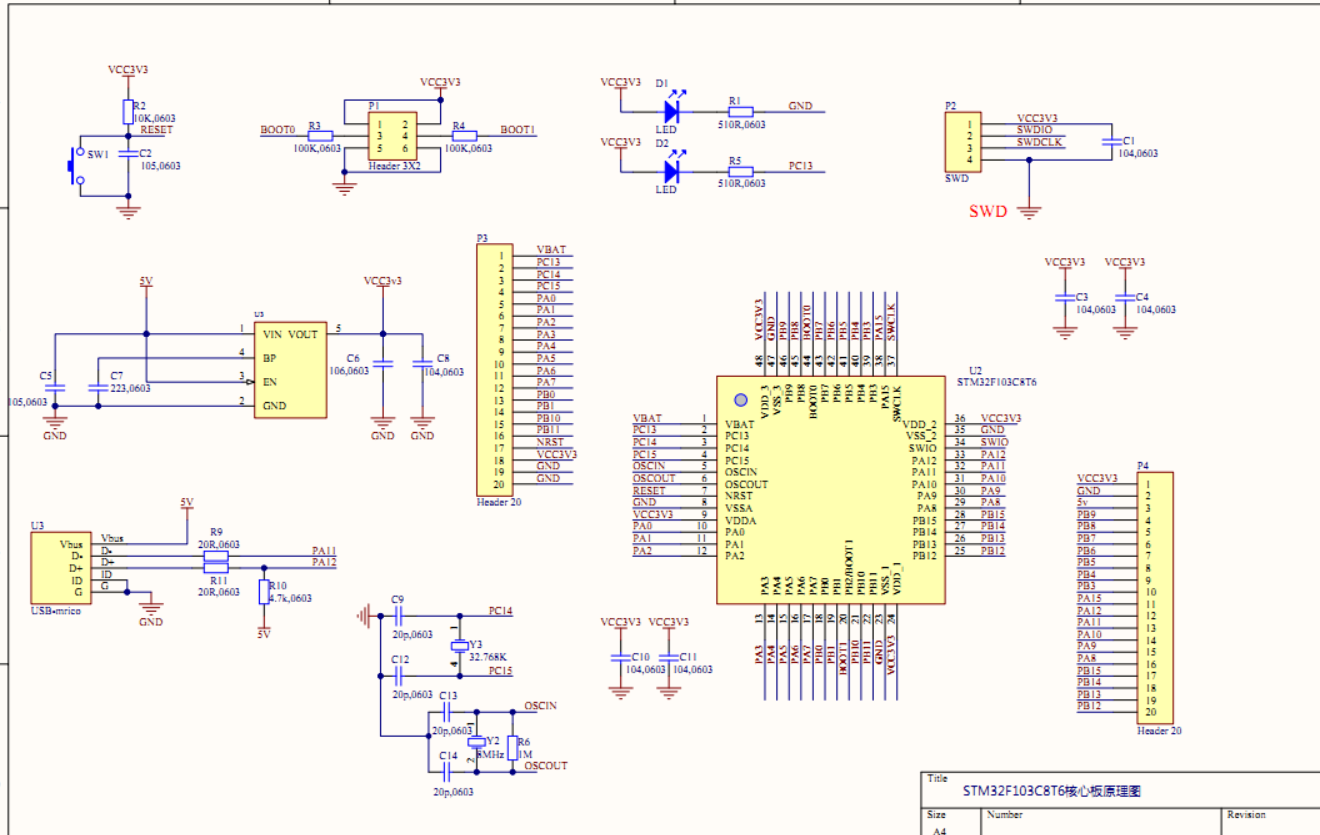Select the Y2 8MHz crystal
The height and width of the screenshot is (835, 1320).
click(x=477, y=741)
